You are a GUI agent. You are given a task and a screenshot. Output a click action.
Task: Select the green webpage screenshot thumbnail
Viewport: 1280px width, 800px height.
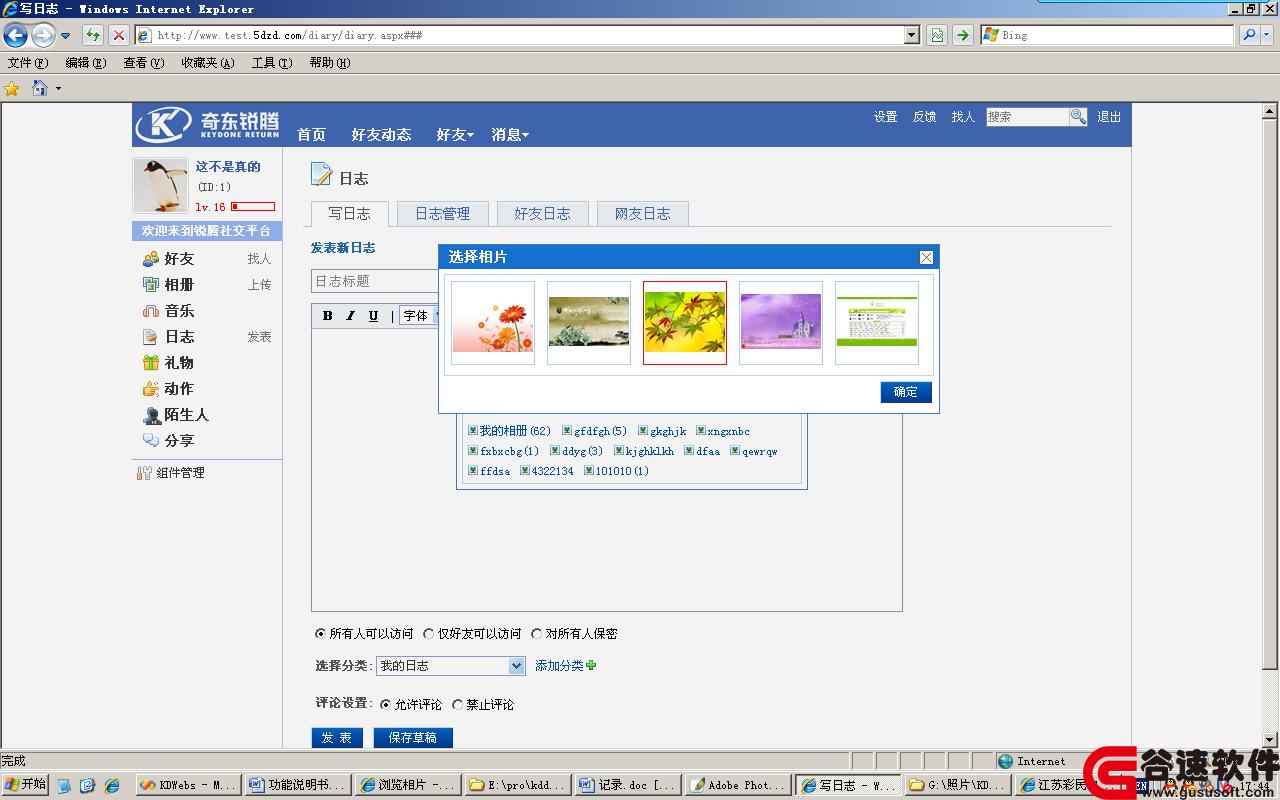coord(877,323)
